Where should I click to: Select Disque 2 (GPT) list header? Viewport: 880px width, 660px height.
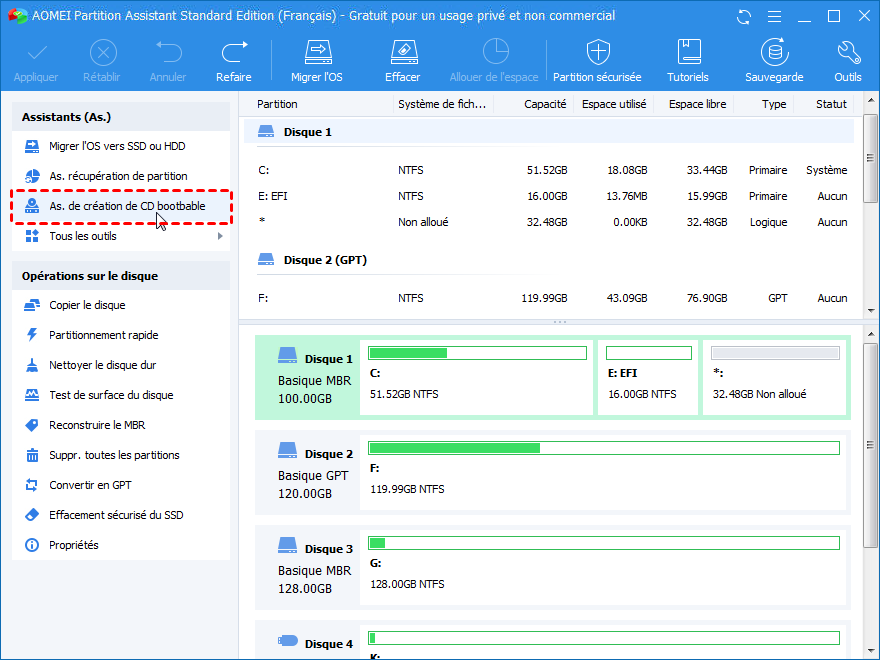point(549,260)
